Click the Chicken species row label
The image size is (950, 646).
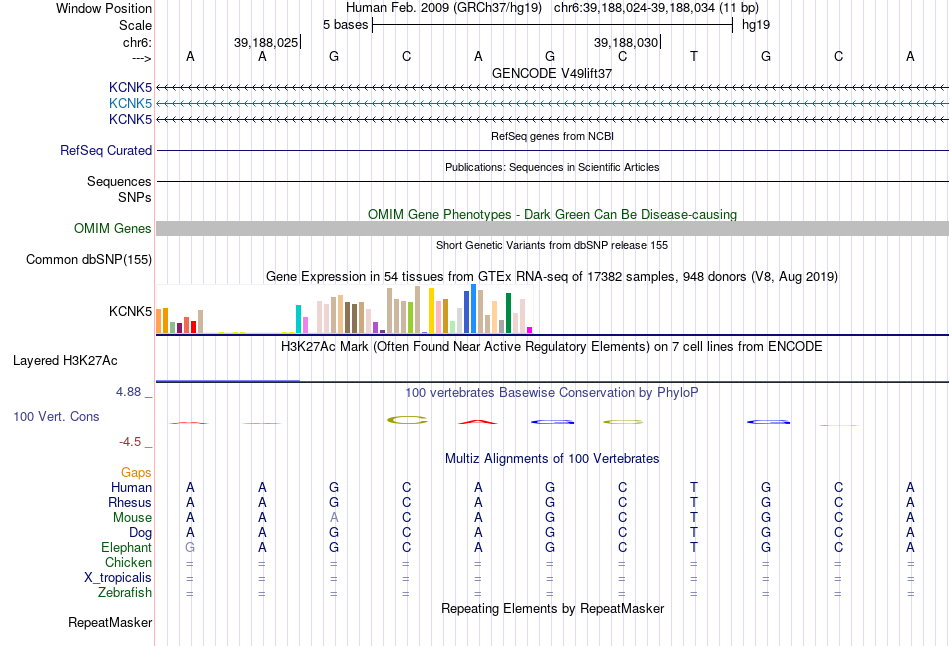point(128,562)
